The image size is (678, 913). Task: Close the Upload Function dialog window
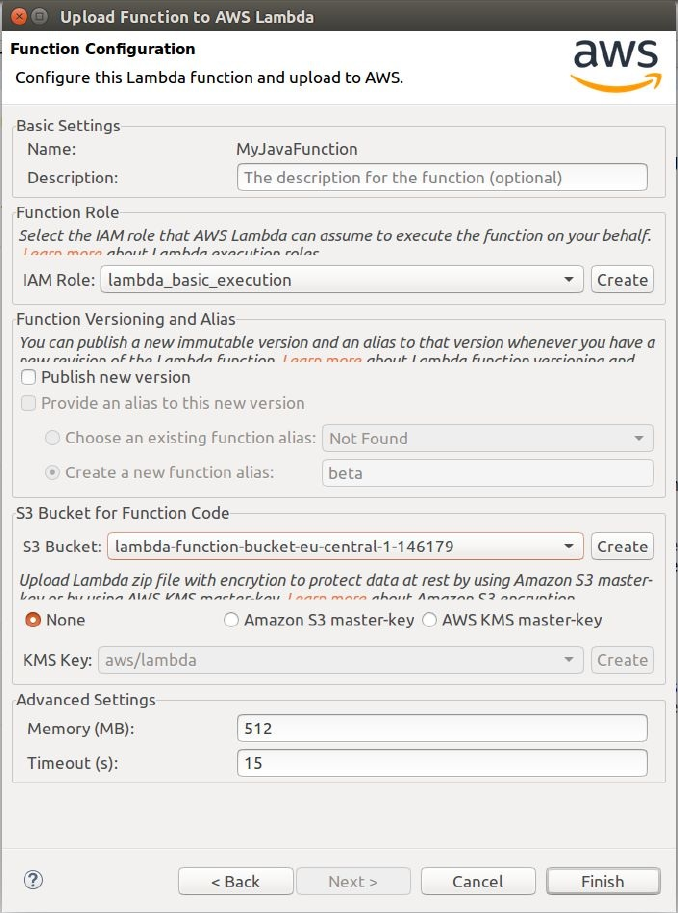coord(17,16)
